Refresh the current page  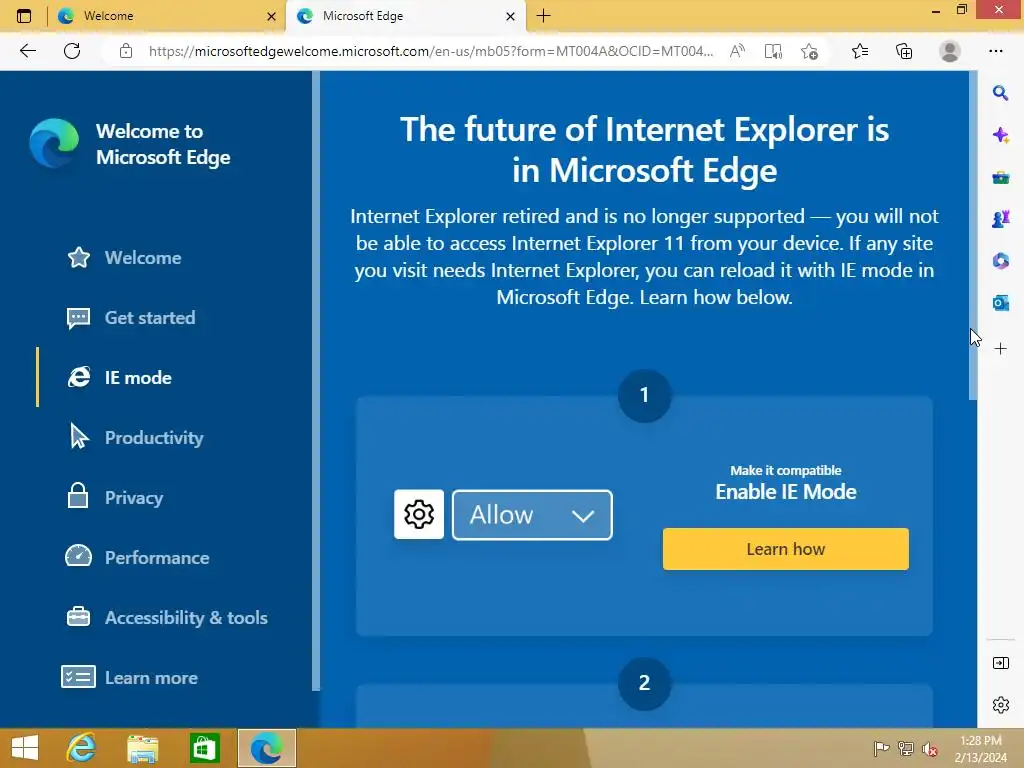(x=72, y=51)
